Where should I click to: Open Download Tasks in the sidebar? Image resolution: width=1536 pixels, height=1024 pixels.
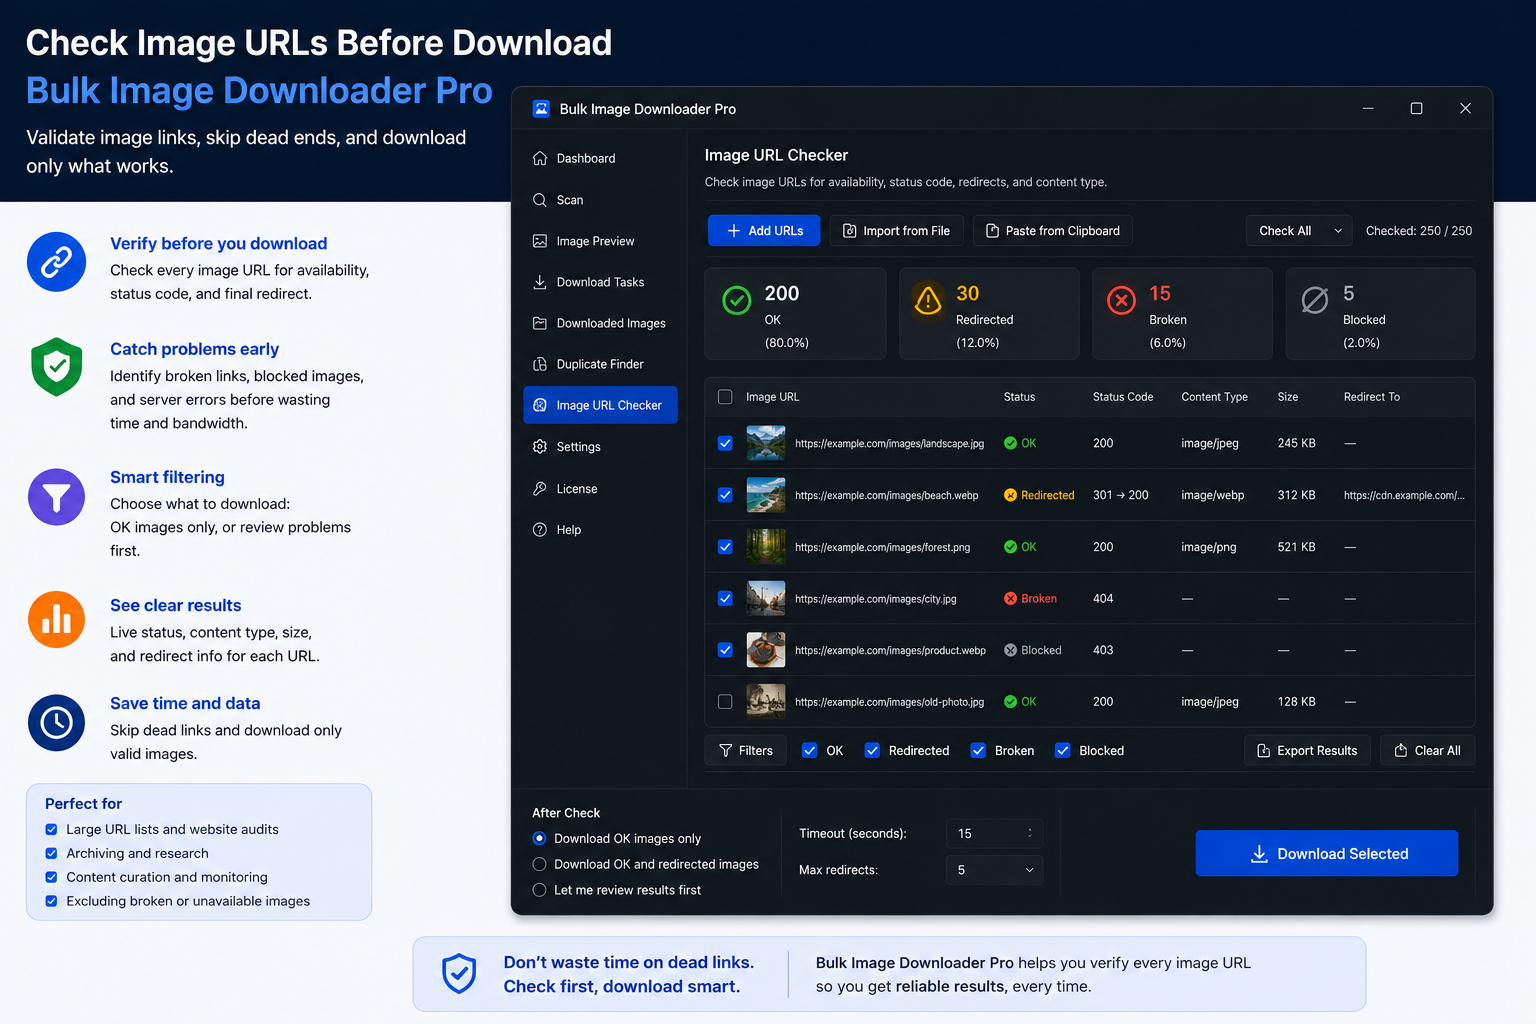coord(600,282)
